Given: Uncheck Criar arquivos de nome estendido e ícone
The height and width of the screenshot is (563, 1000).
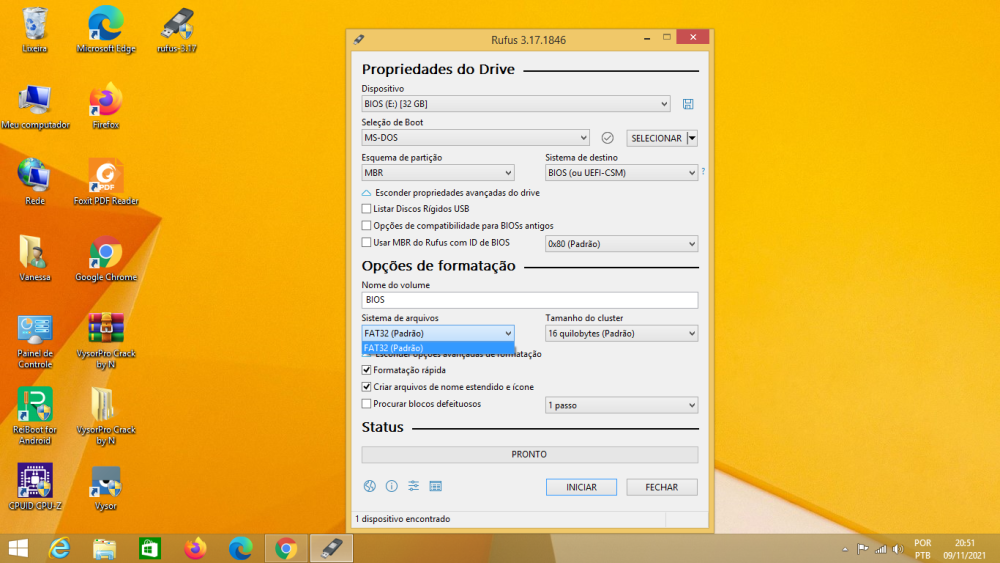Looking at the screenshot, I should [366, 387].
